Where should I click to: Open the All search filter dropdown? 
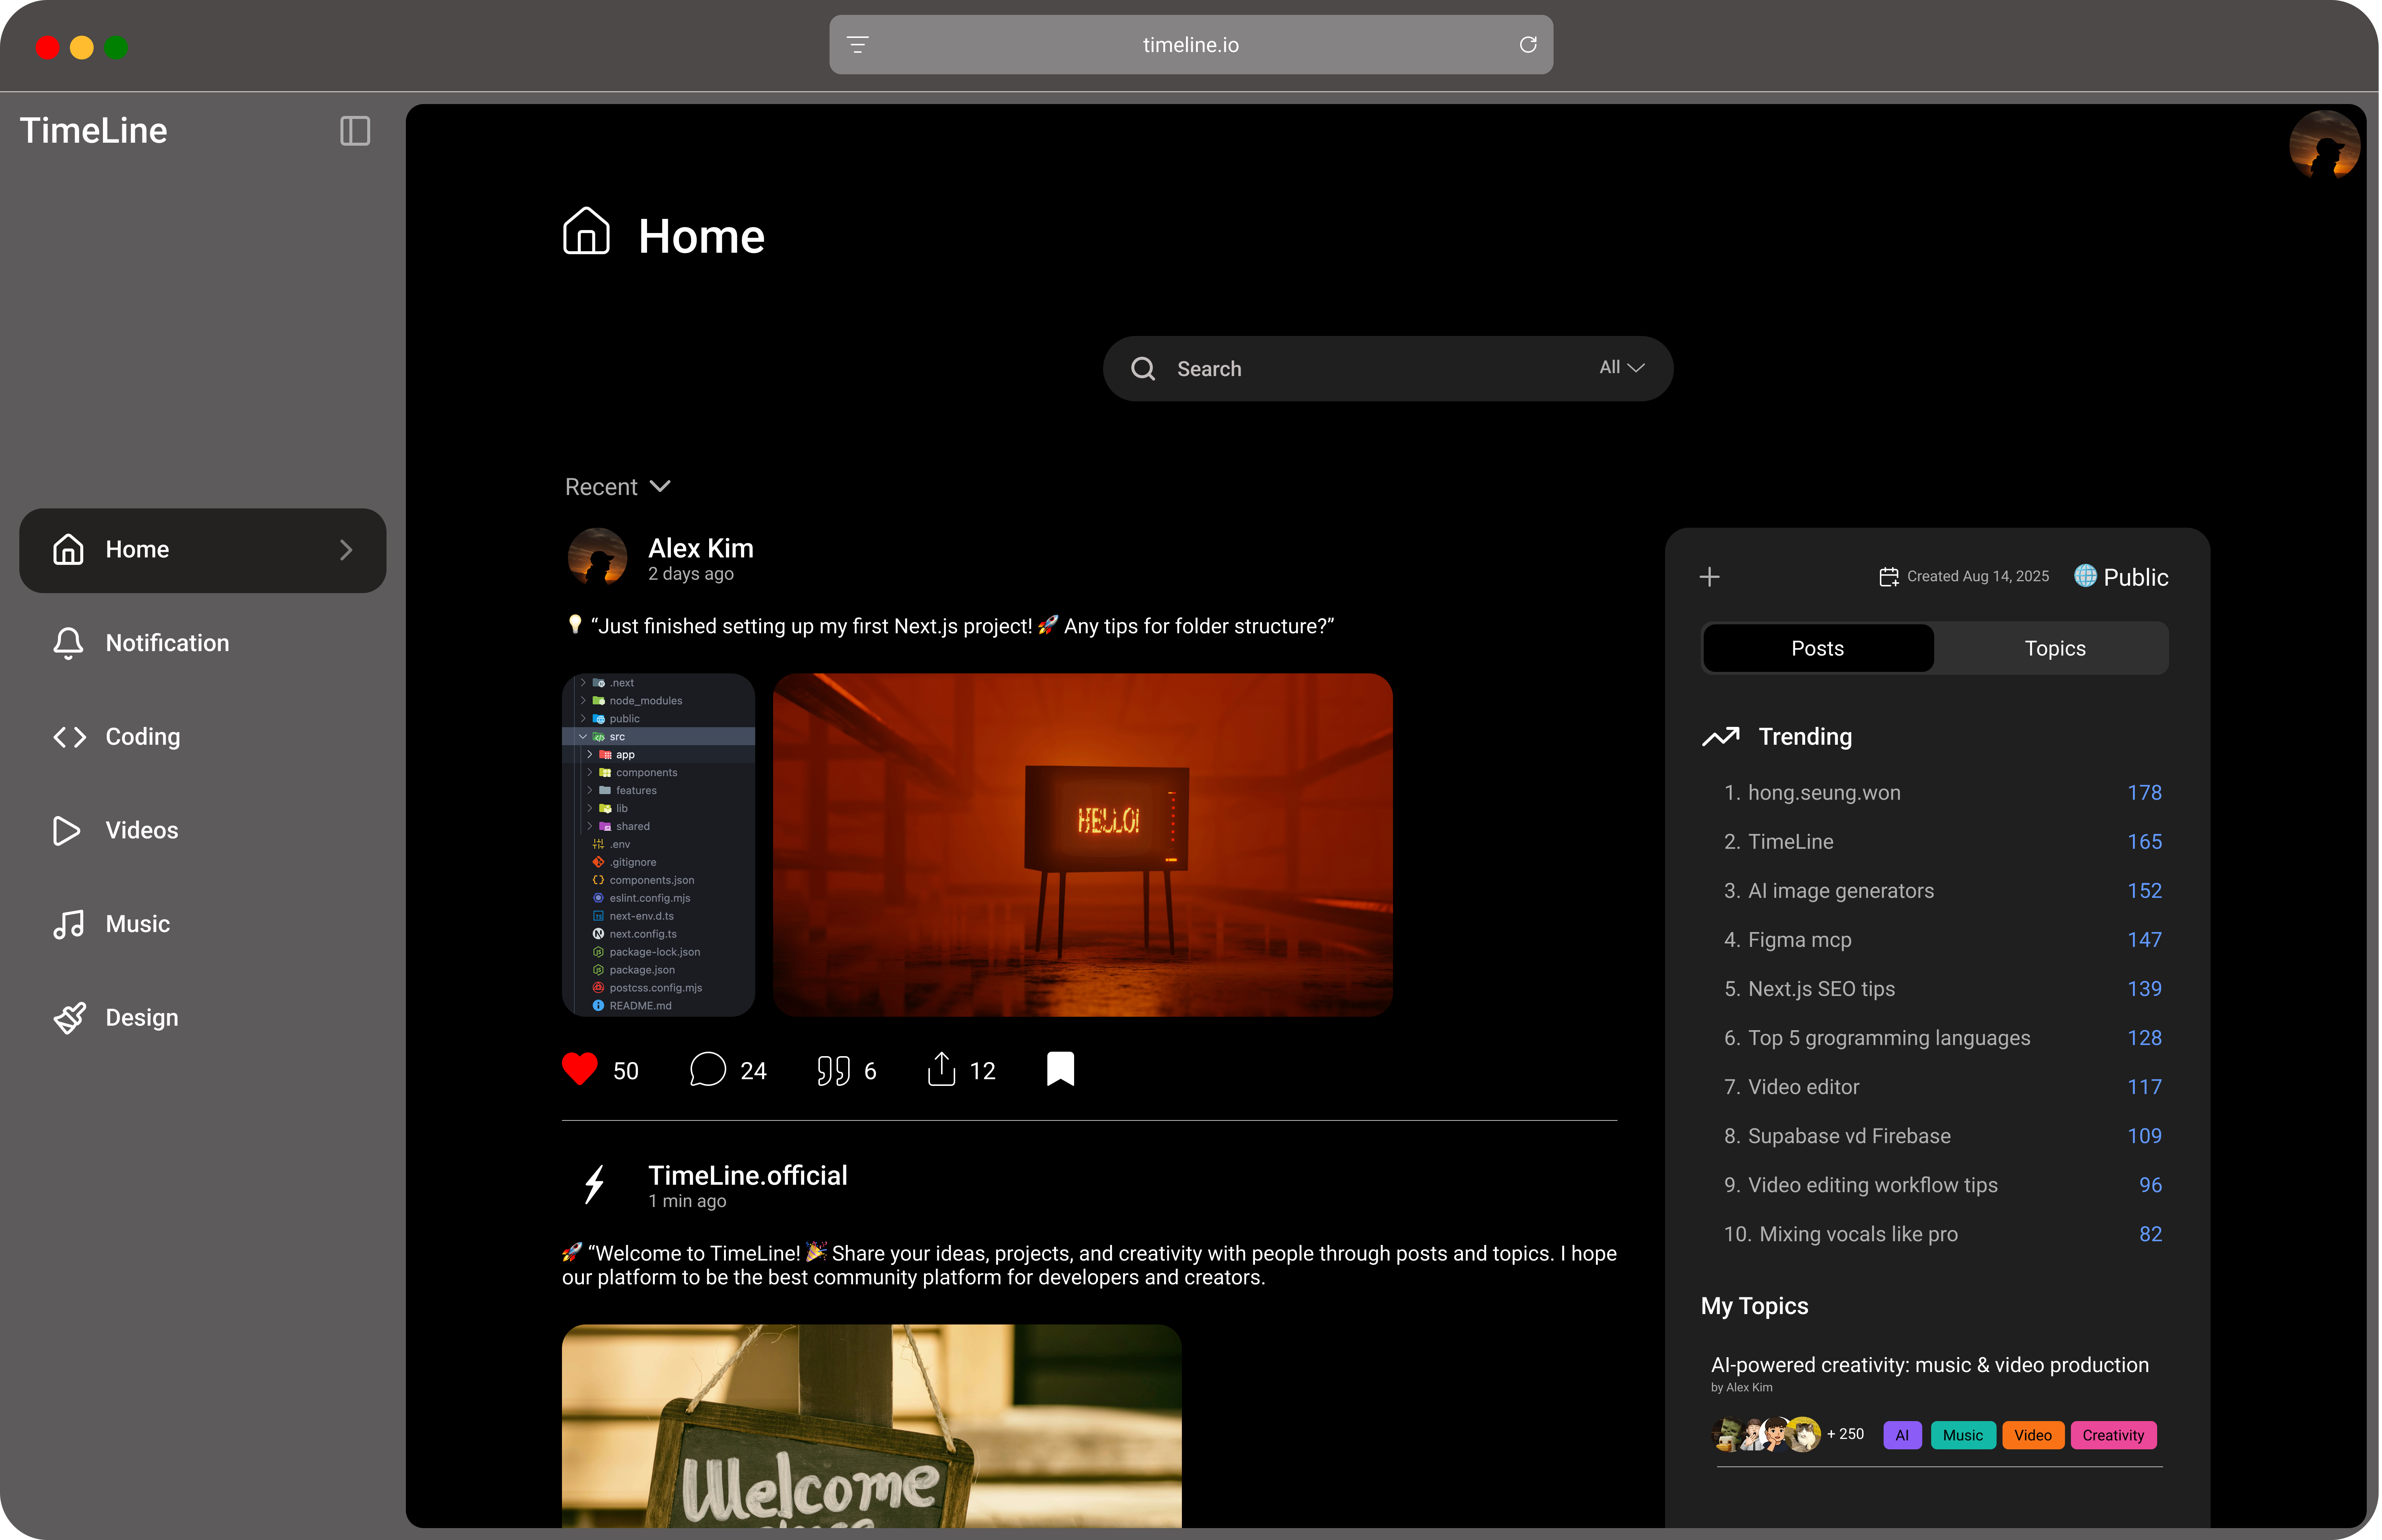[1621, 368]
